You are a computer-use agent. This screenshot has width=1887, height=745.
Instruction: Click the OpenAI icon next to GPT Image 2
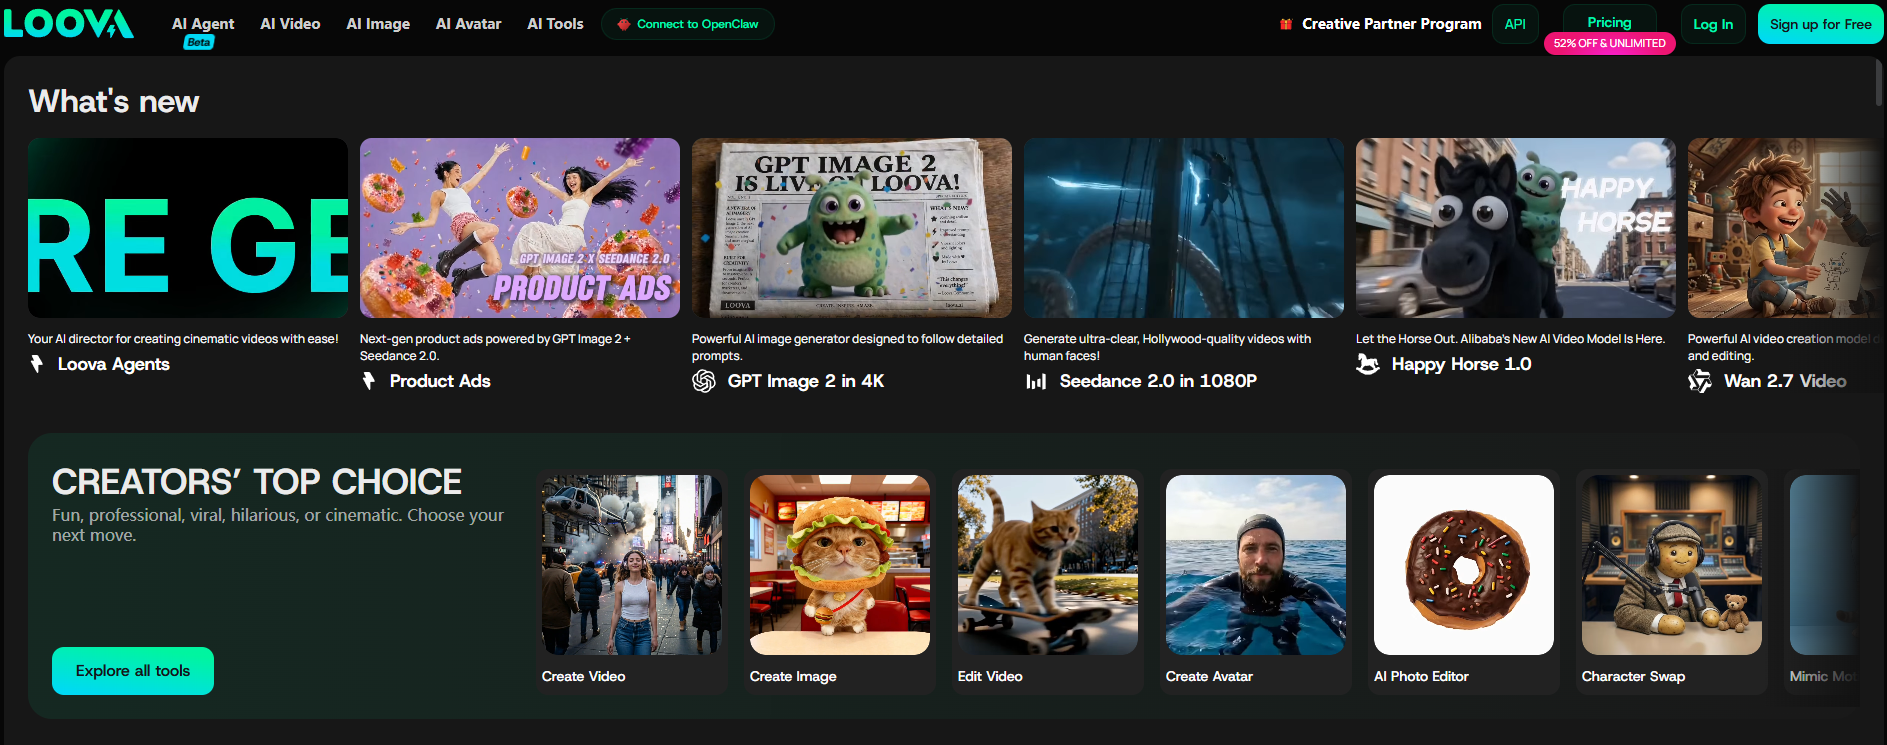point(704,381)
